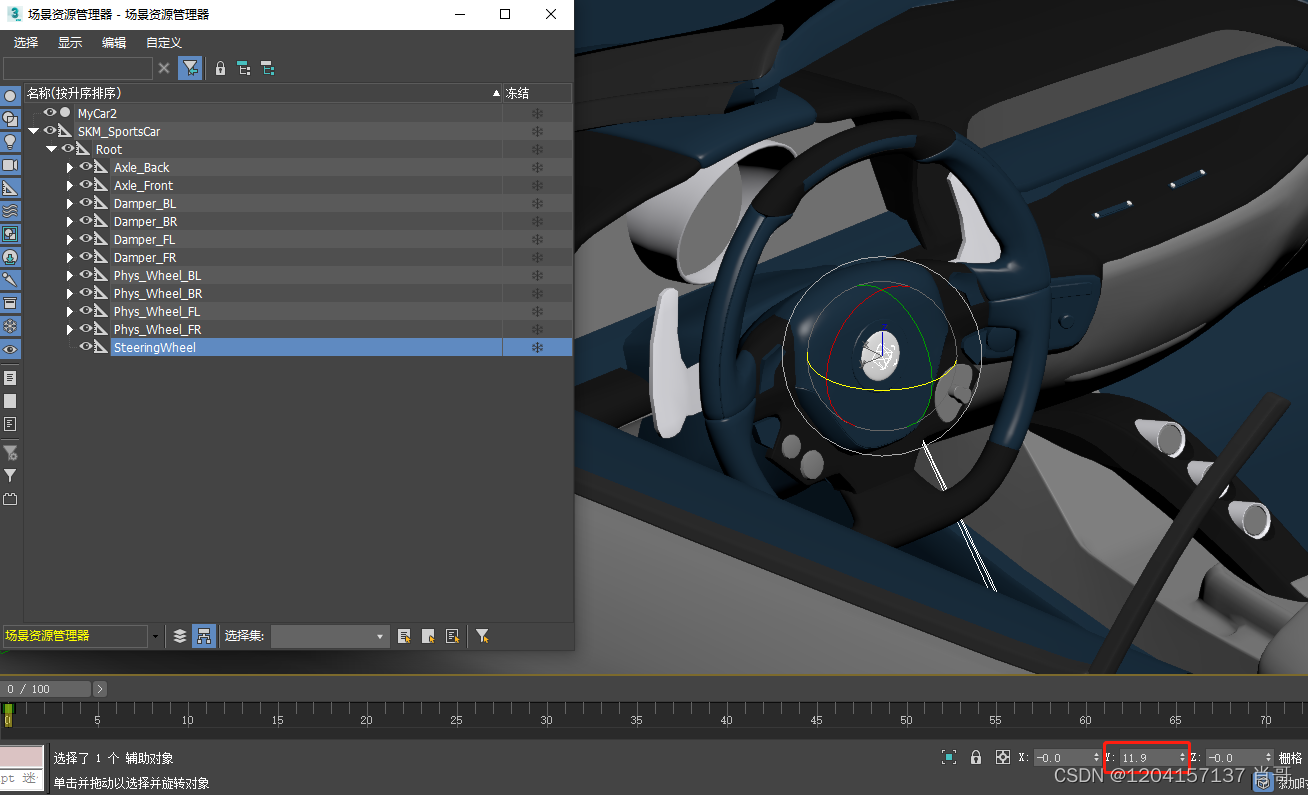
Task: Open the funnel-with-gear advanced filter icon
Action: point(10,453)
